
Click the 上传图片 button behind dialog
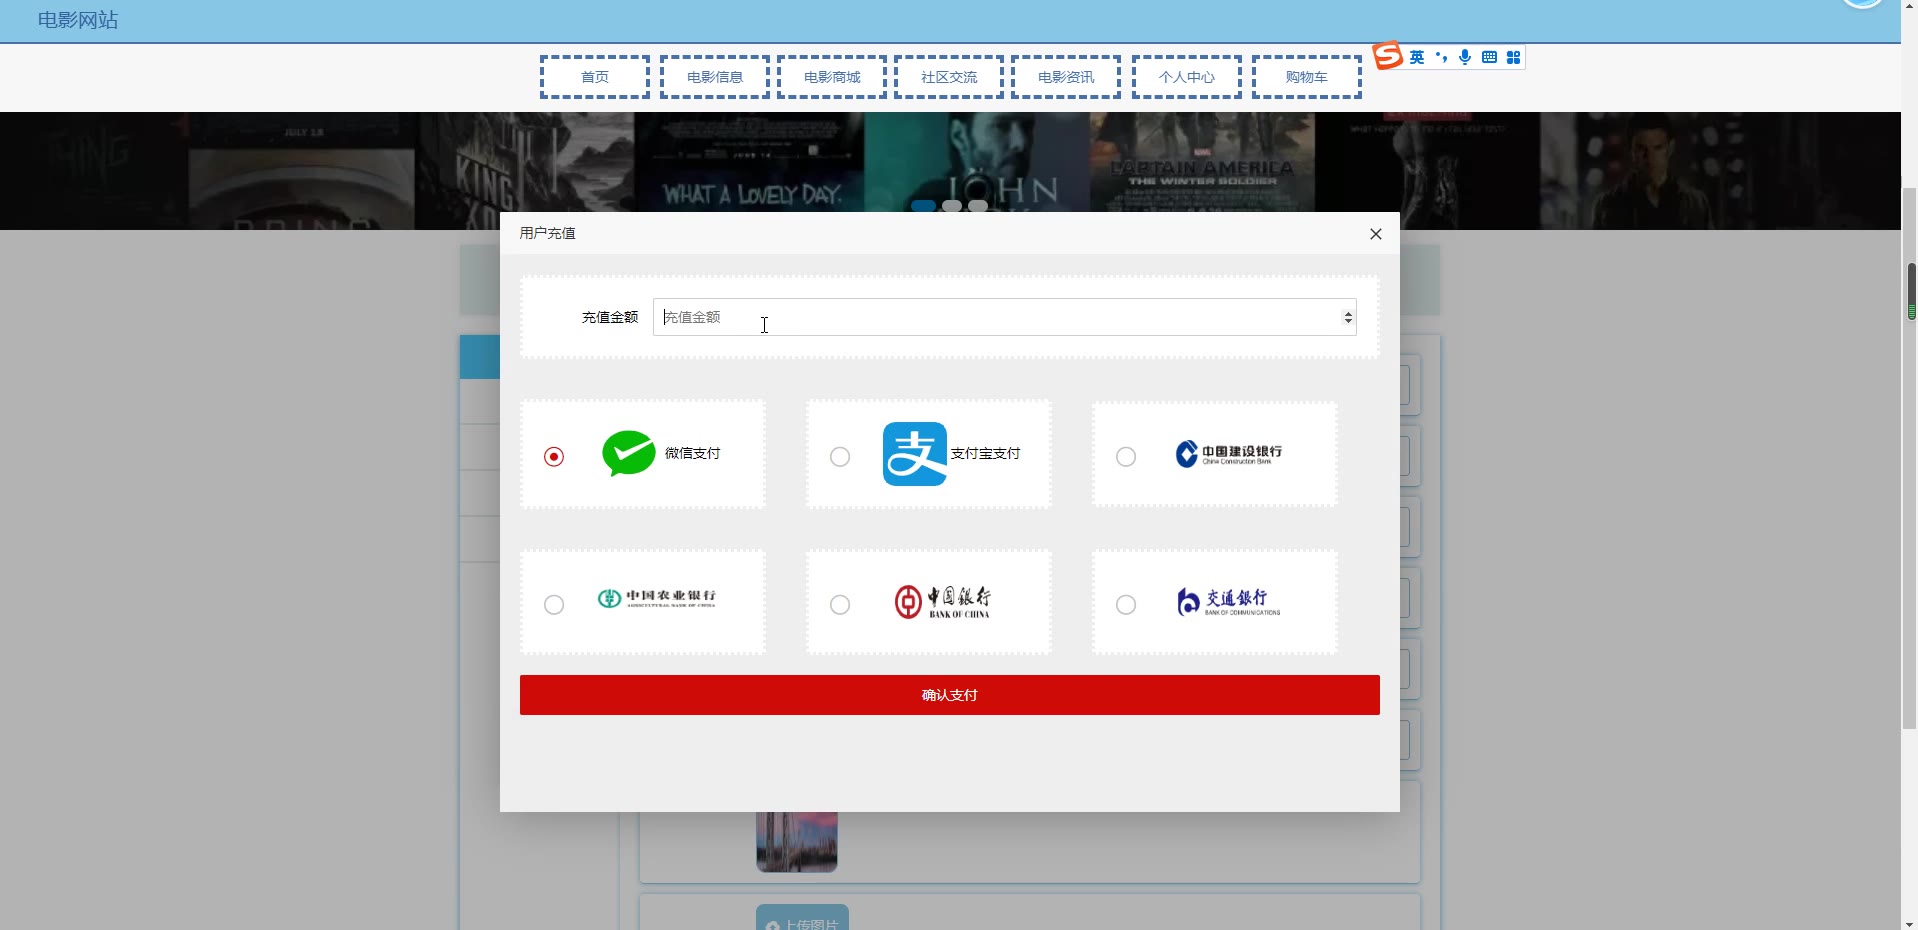(x=802, y=918)
